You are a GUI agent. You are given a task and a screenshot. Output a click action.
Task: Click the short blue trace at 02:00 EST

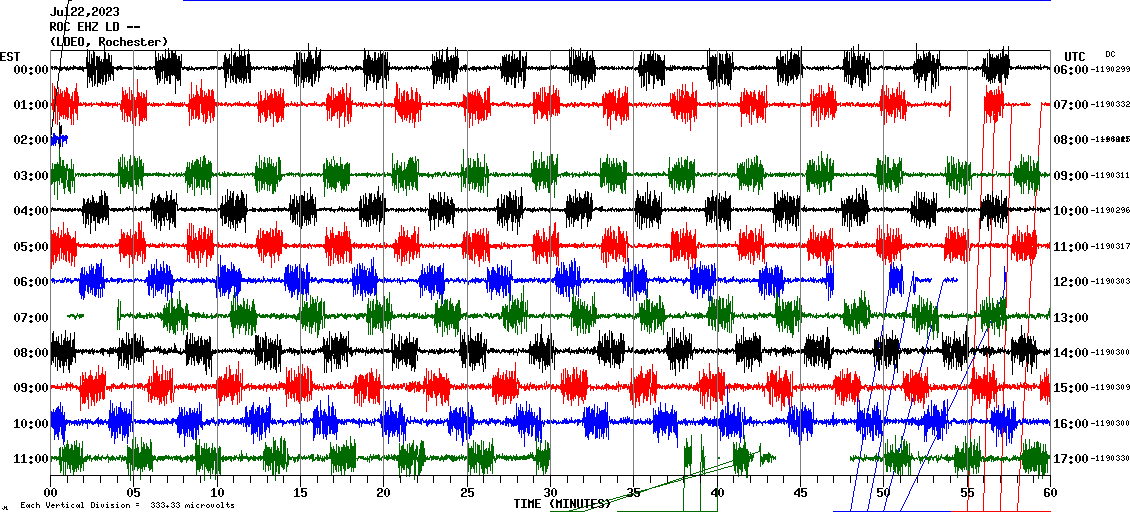point(59,140)
